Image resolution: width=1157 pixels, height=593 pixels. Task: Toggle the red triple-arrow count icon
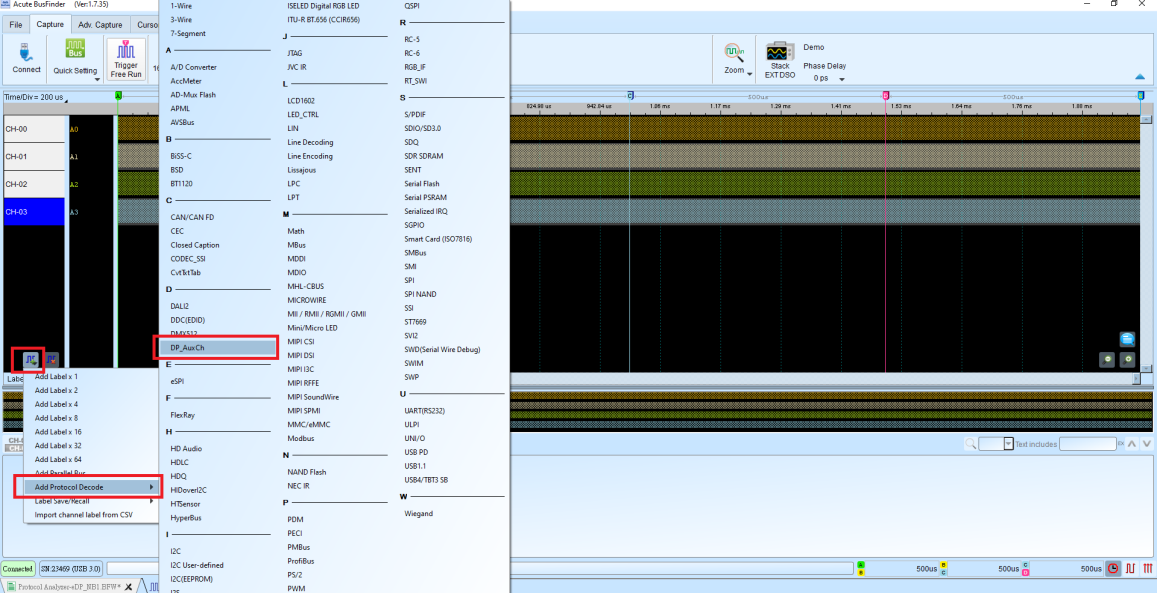1147,569
